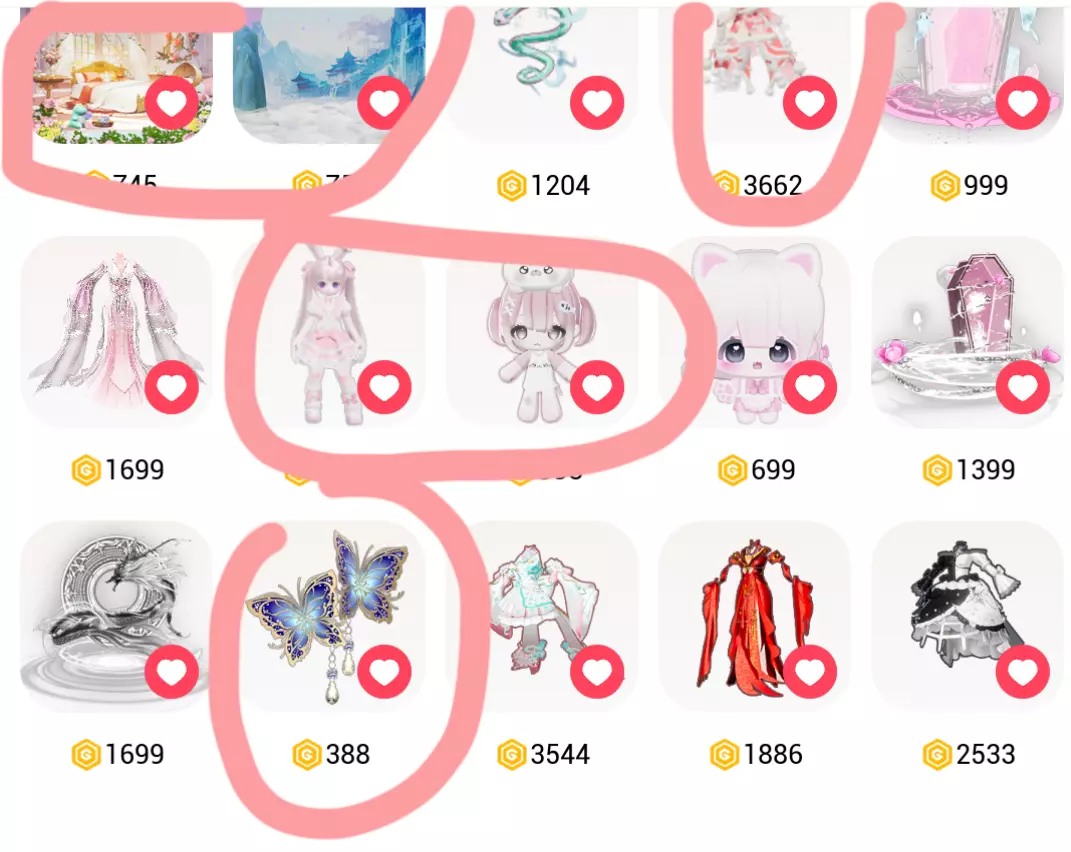This screenshot has width=1071, height=852.
Task: Unfavorite the red hanfu dress priced 1886
Action: point(810,672)
